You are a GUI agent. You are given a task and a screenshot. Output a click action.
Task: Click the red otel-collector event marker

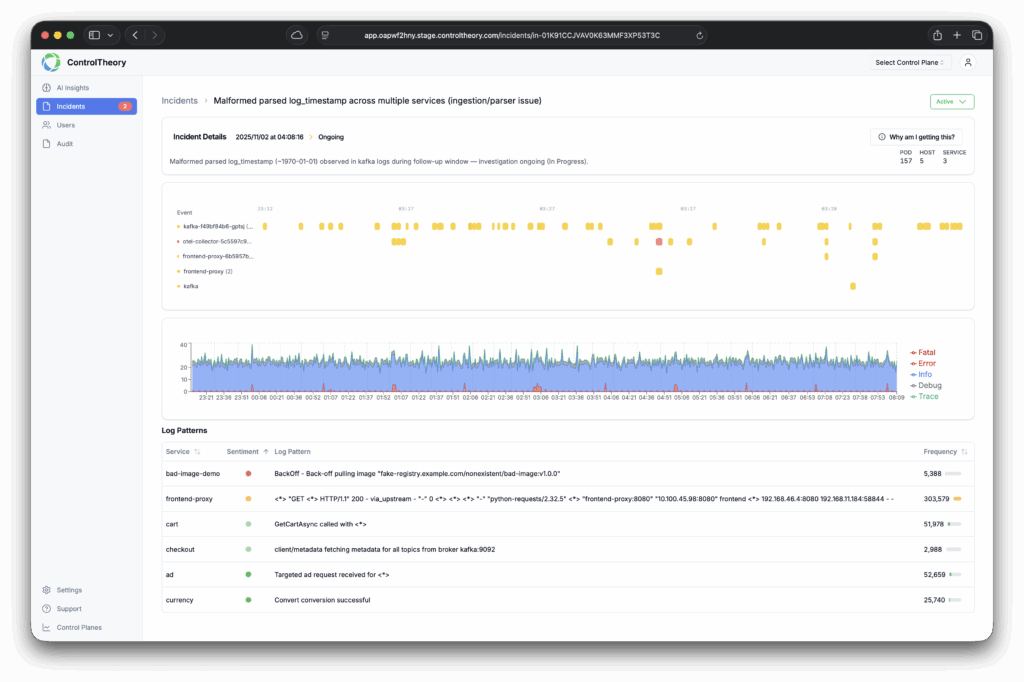[x=658, y=242]
